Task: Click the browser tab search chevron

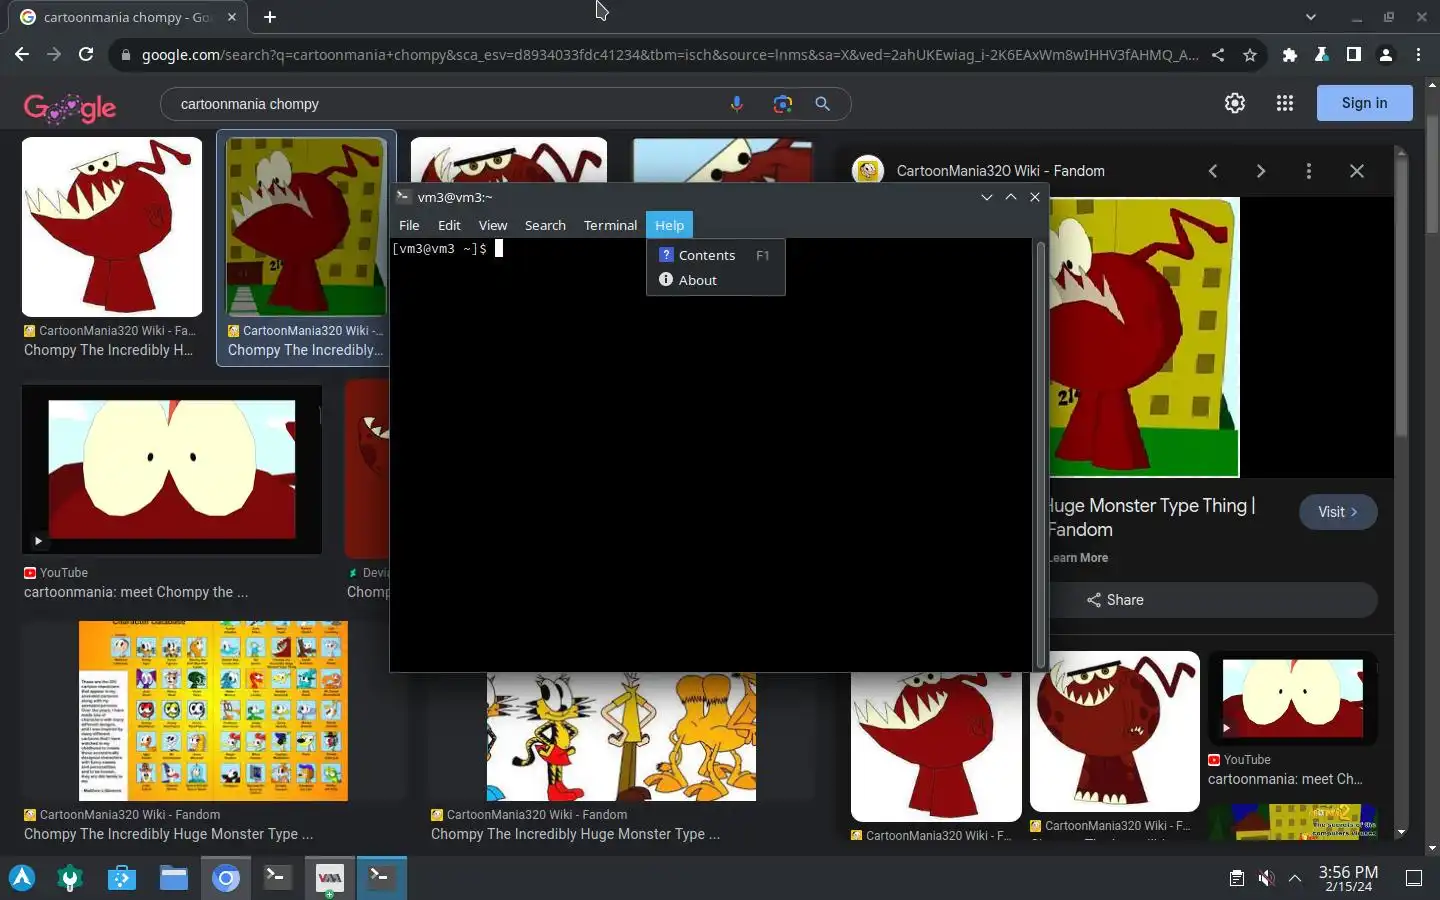Action: point(1311,17)
